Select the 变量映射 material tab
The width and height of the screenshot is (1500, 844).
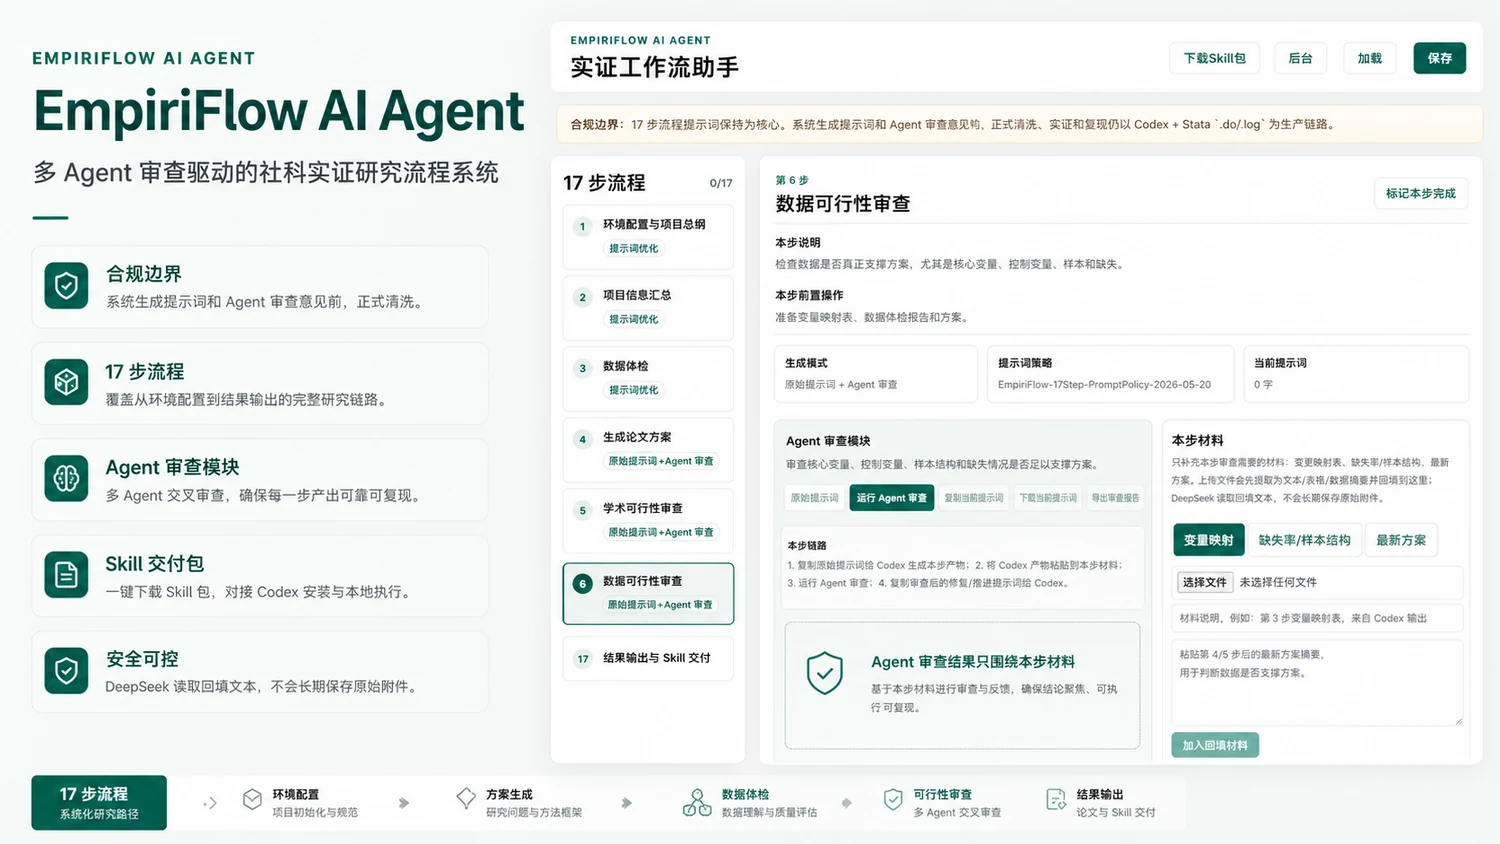[1208, 540]
